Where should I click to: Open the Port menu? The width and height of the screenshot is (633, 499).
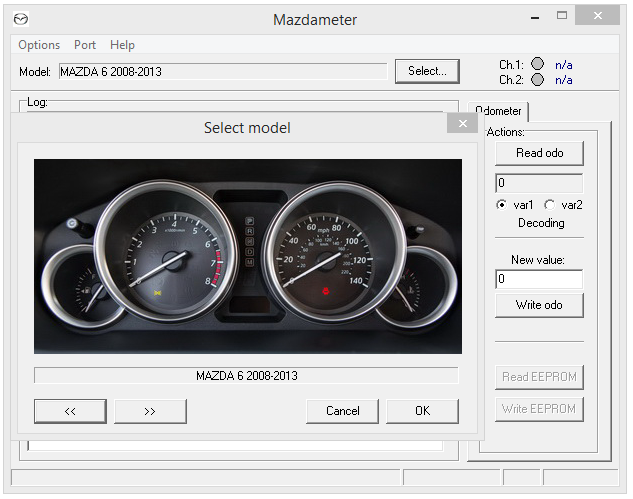(85, 45)
